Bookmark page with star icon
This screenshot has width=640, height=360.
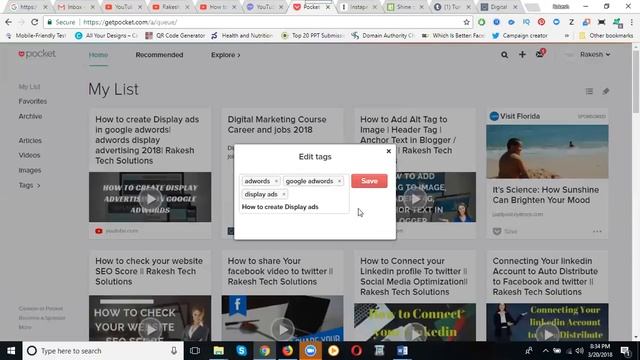click(467, 22)
